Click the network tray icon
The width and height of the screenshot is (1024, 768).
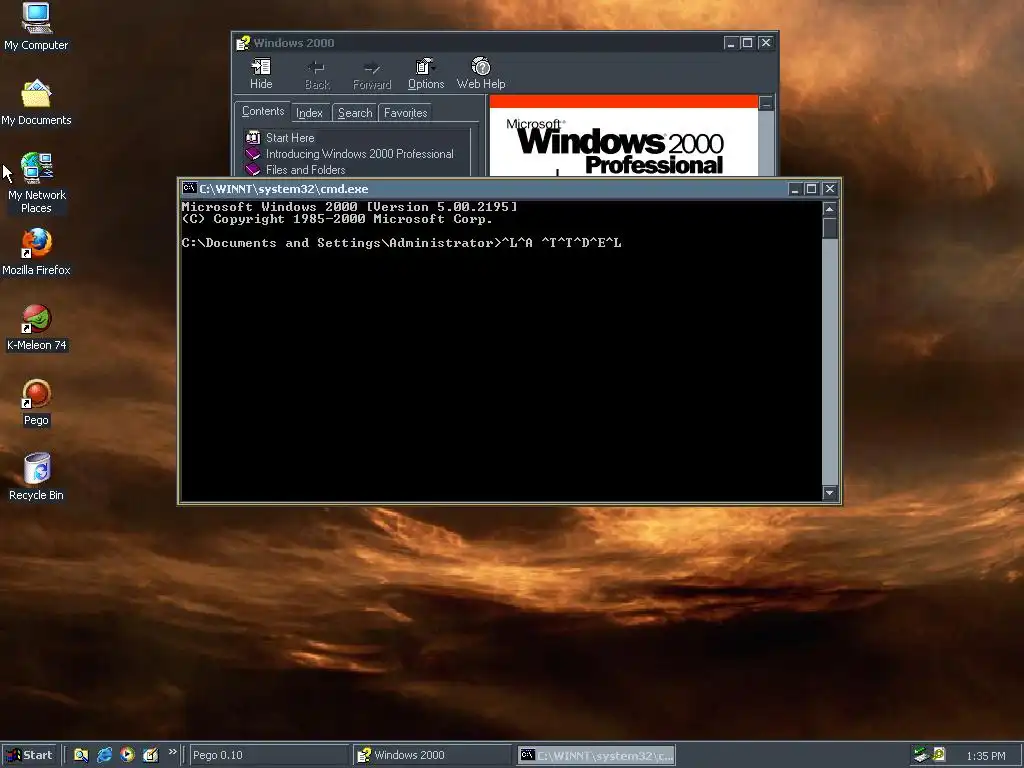(x=921, y=755)
